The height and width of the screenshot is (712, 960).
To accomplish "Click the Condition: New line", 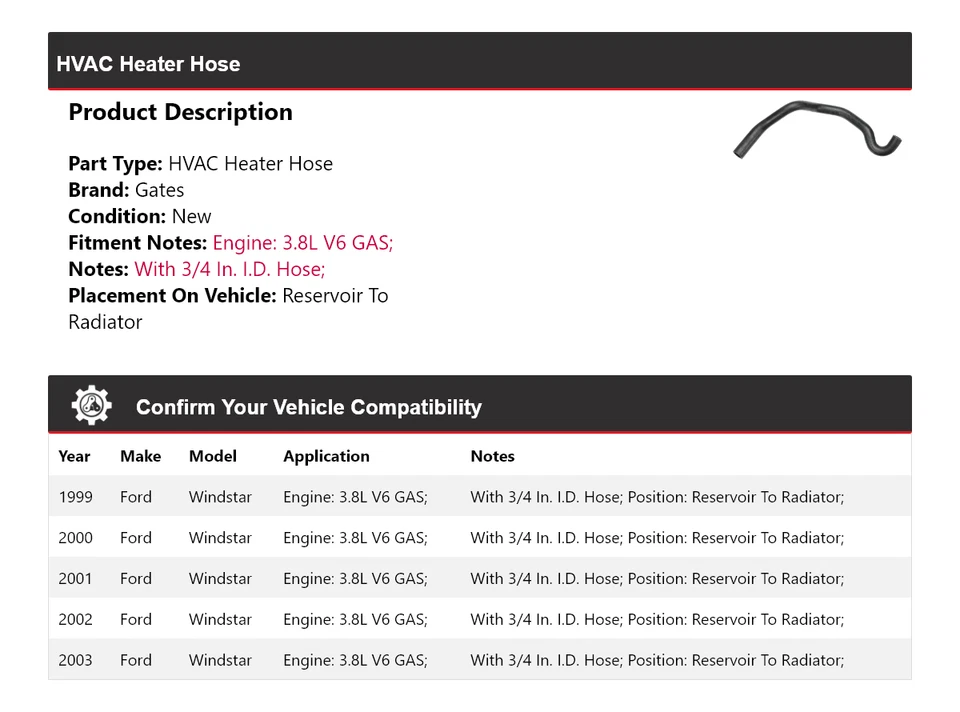I will (140, 216).
